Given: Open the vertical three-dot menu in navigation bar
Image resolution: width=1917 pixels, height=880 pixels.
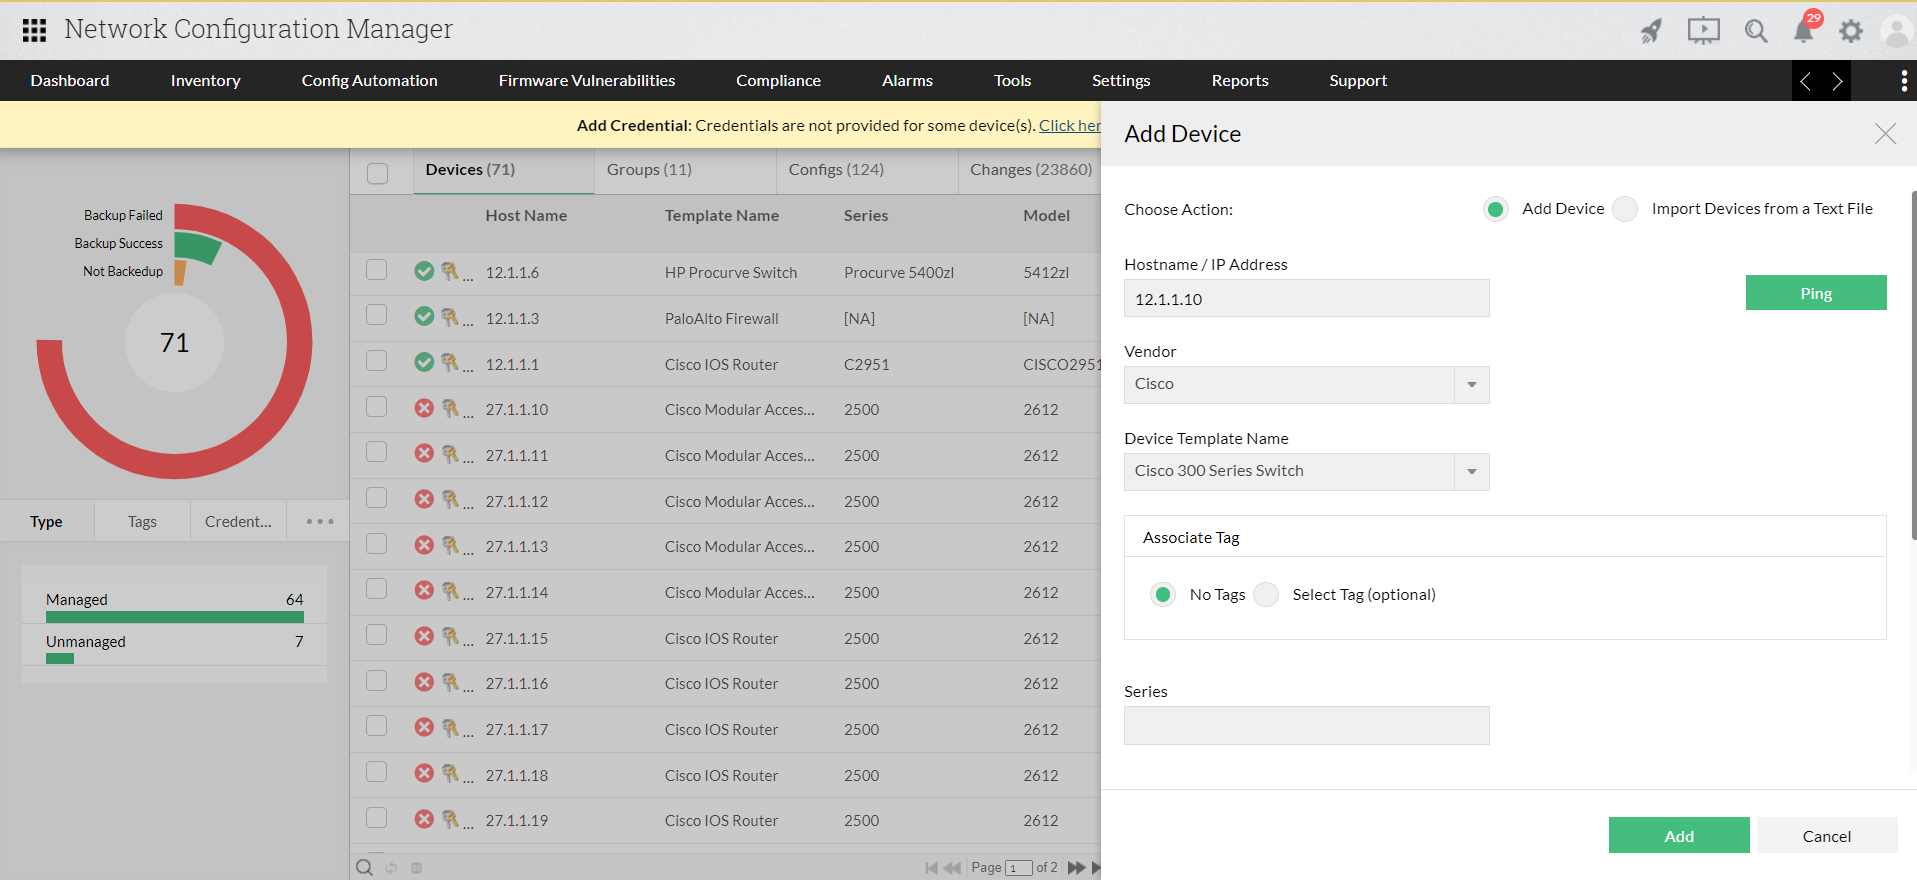Looking at the screenshot, I should pos(1903,81).
